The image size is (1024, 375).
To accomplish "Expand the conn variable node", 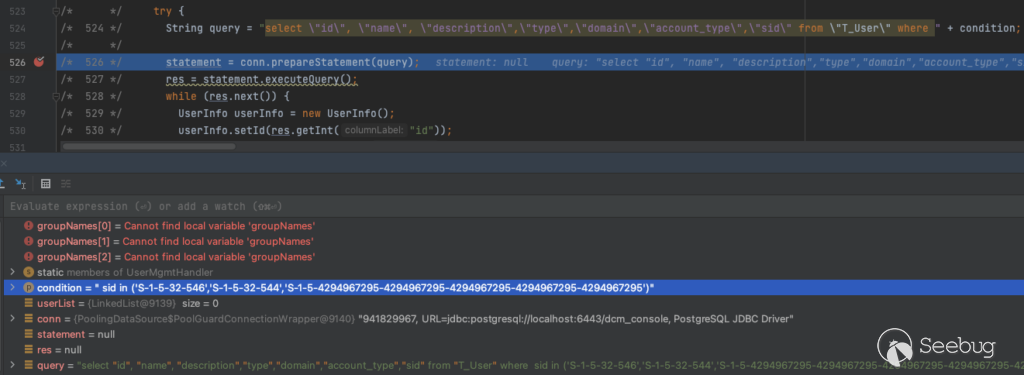I will (12, 319).
